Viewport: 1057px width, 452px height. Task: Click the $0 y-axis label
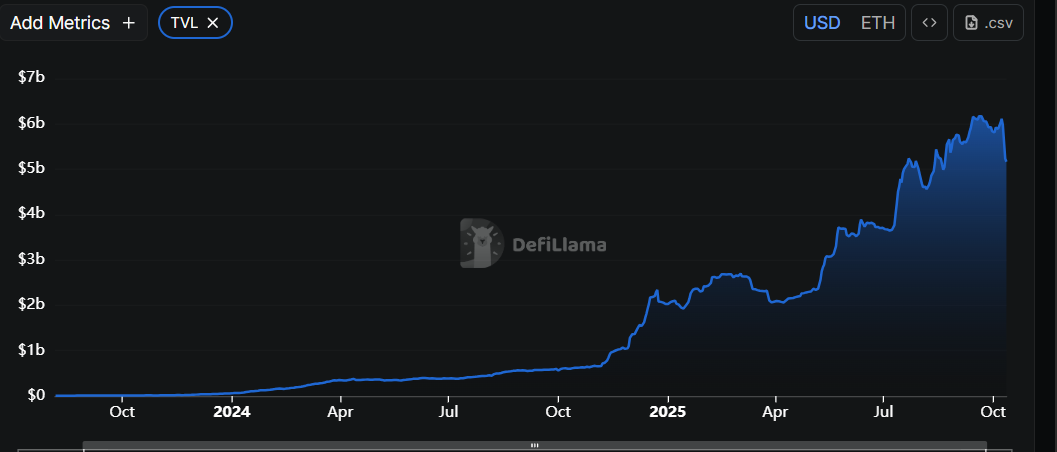tap(36, 395)
